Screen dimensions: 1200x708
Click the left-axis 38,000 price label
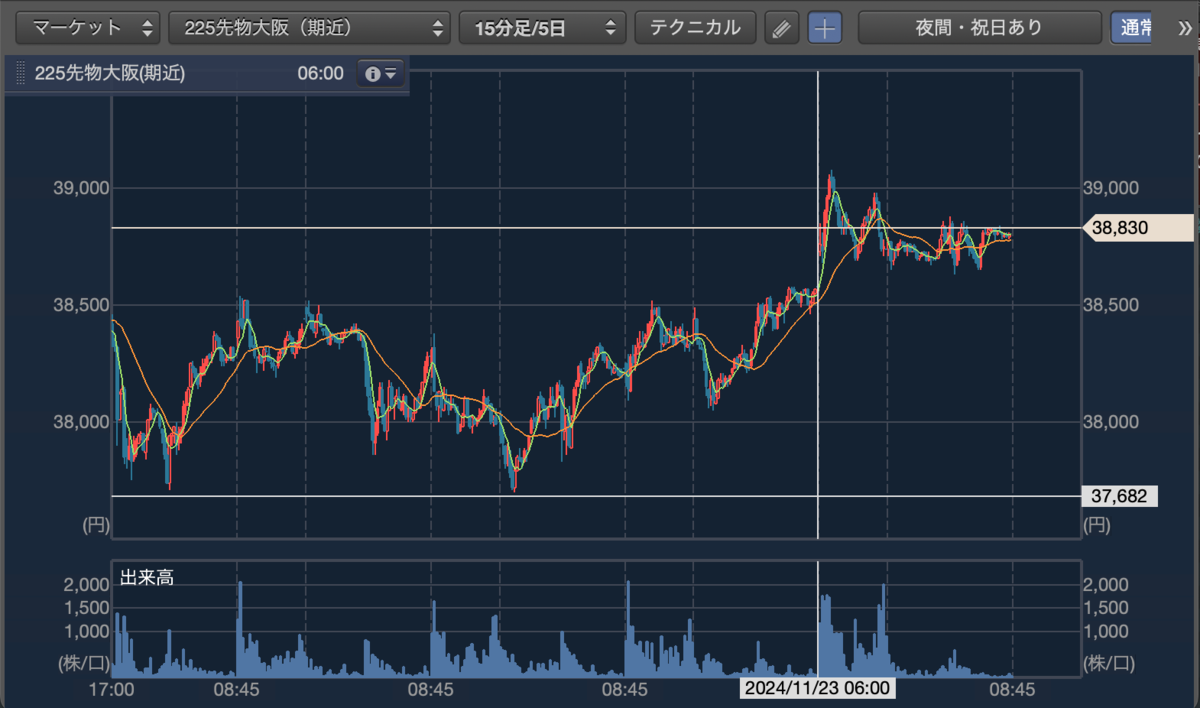tap(80, 422)
